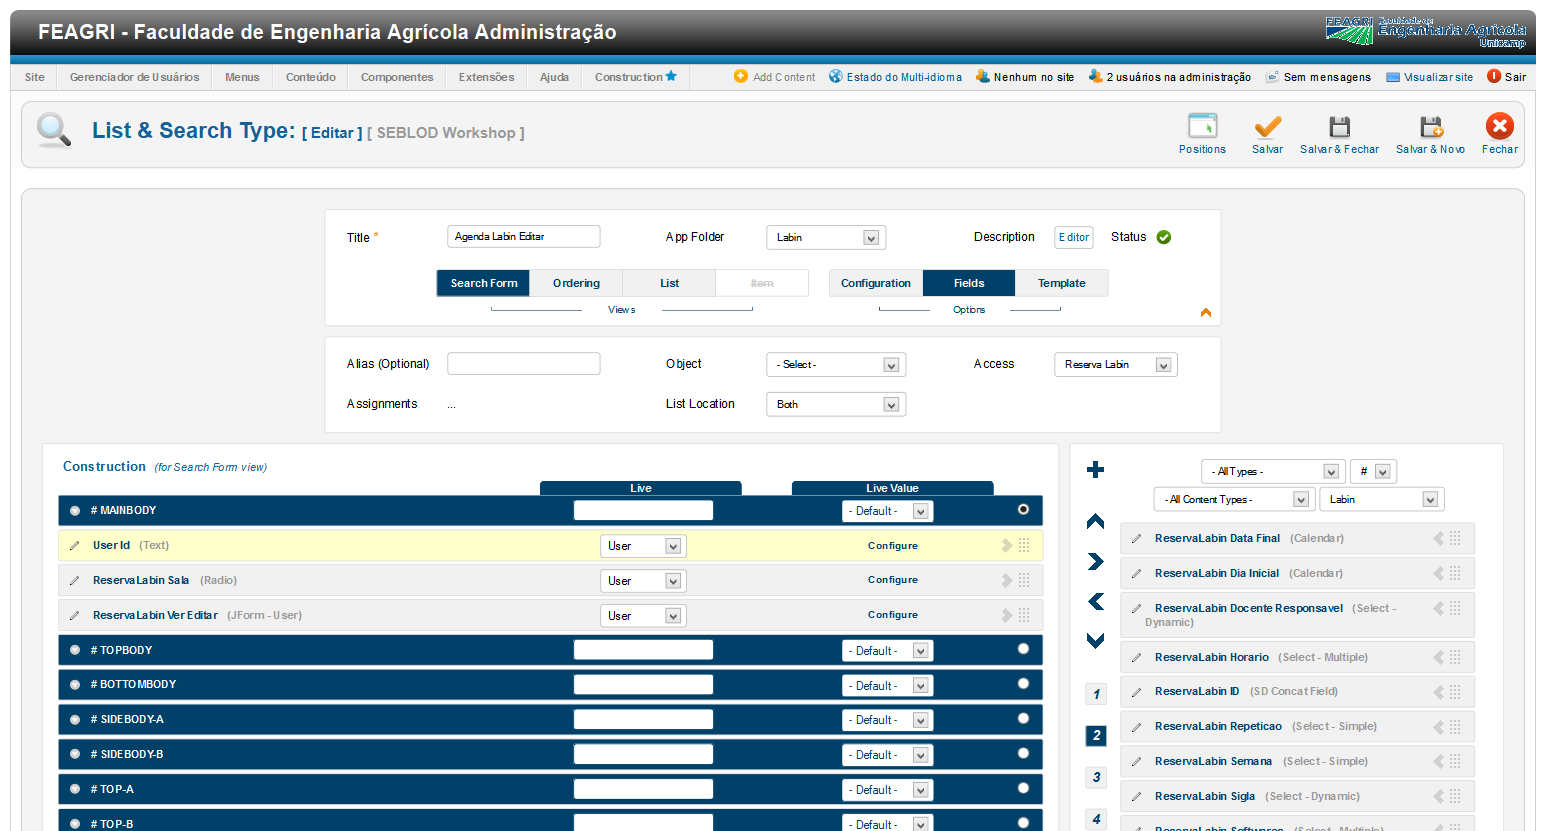Open the Extensões menu
1546x831 pixels.
[x=486, y=77]
